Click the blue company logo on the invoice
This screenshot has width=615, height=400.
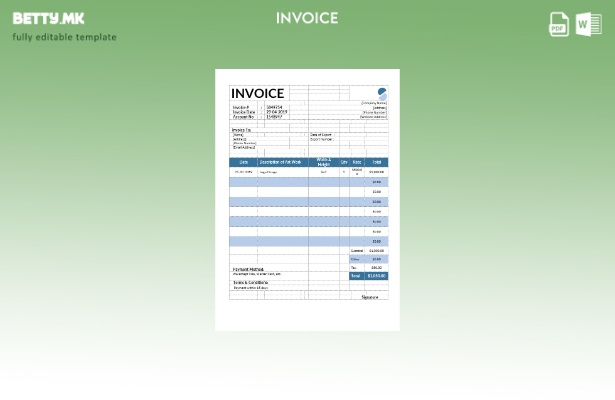click(381, 94)
